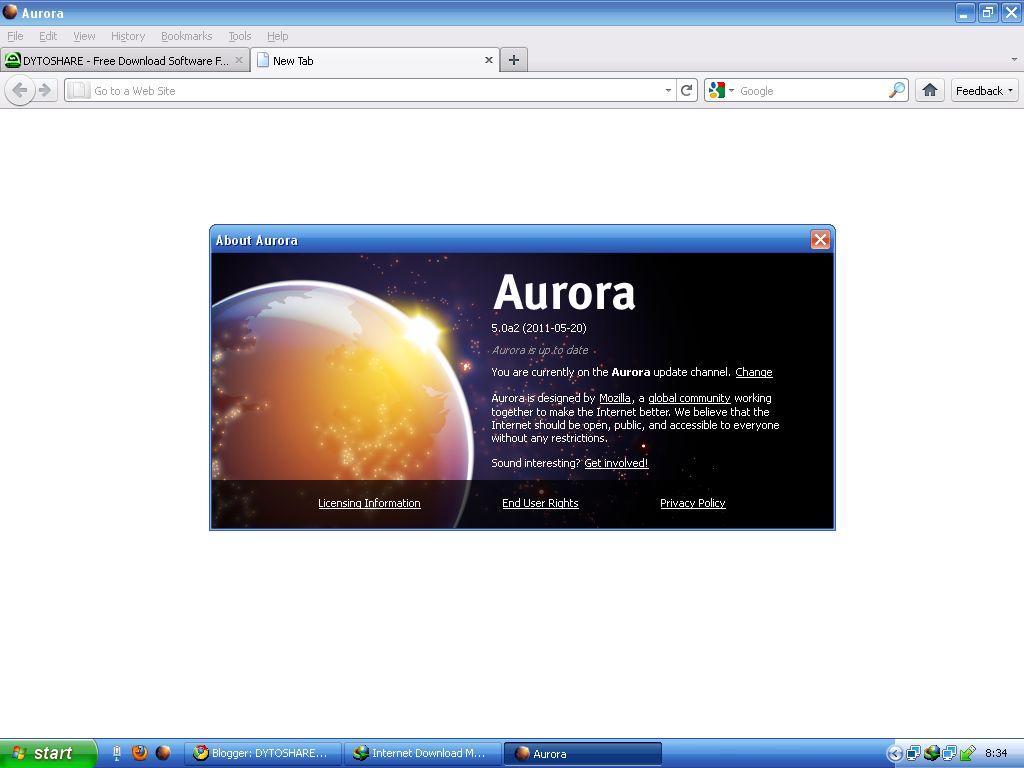Launch Aurora globe icon in quick launch
The image size is (1024, 768).
tap(163, 753)
